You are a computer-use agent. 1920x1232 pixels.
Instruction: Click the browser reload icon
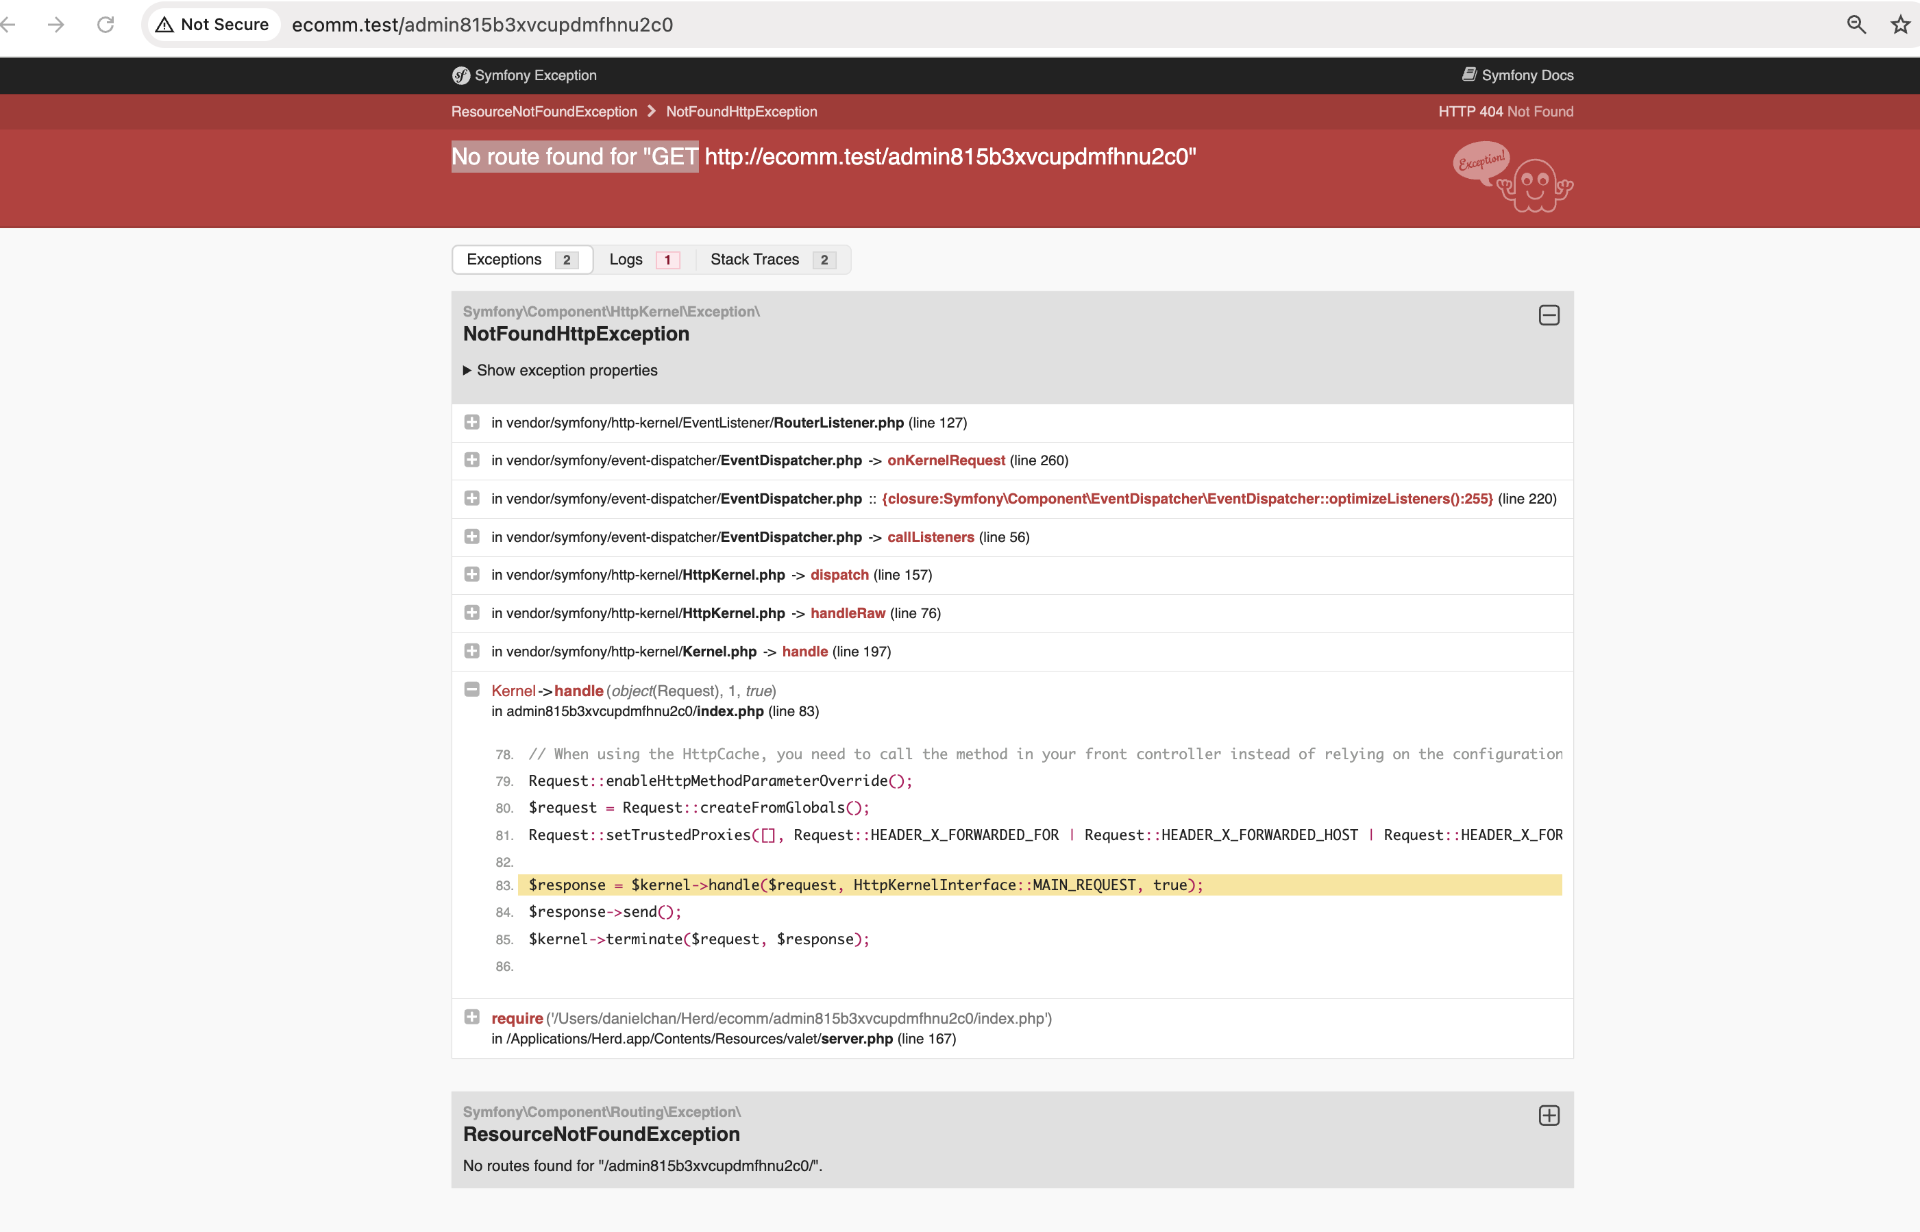105,24
